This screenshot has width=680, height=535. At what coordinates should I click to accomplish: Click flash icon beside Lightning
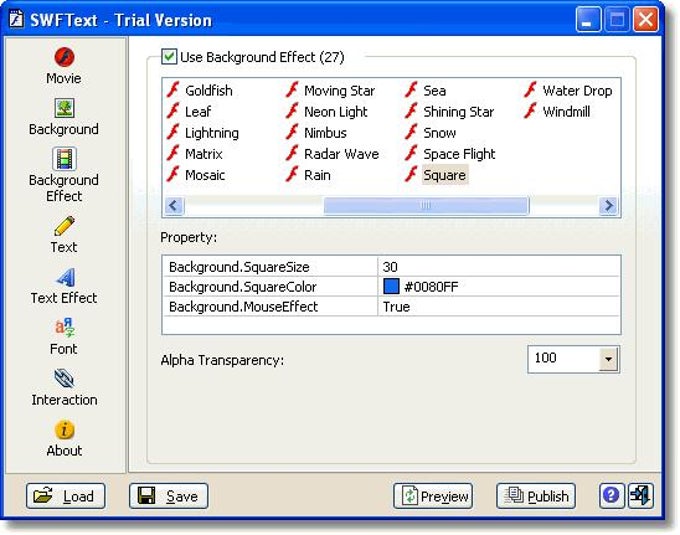(x=173, y=132)
